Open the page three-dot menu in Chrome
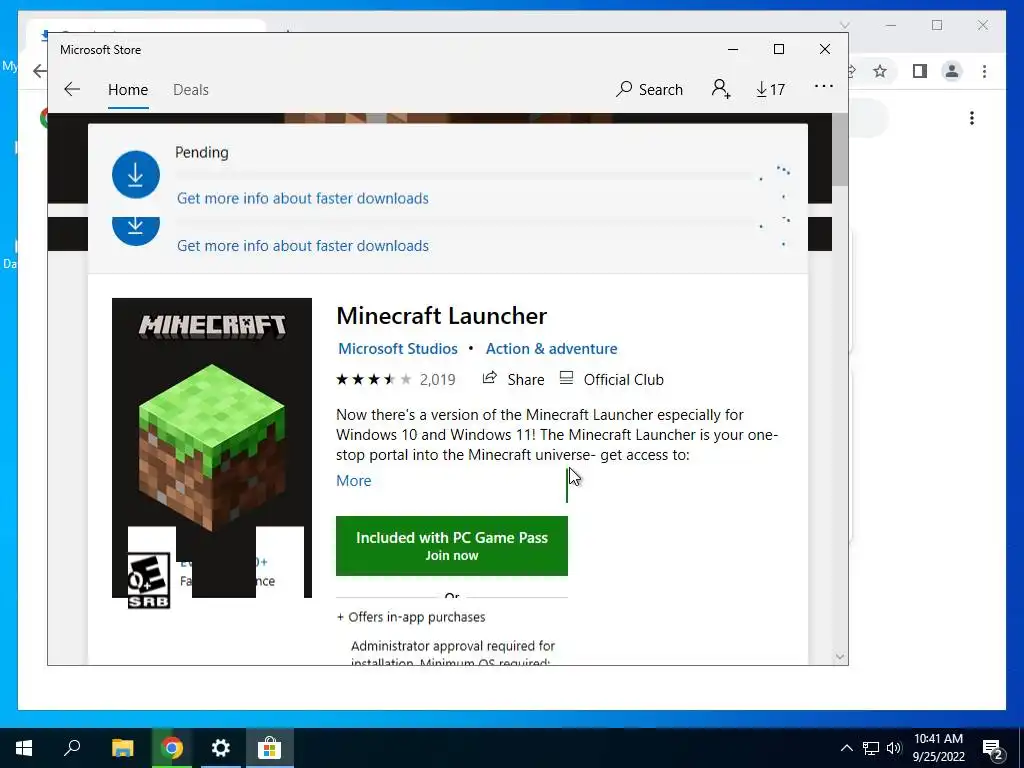 972,118
